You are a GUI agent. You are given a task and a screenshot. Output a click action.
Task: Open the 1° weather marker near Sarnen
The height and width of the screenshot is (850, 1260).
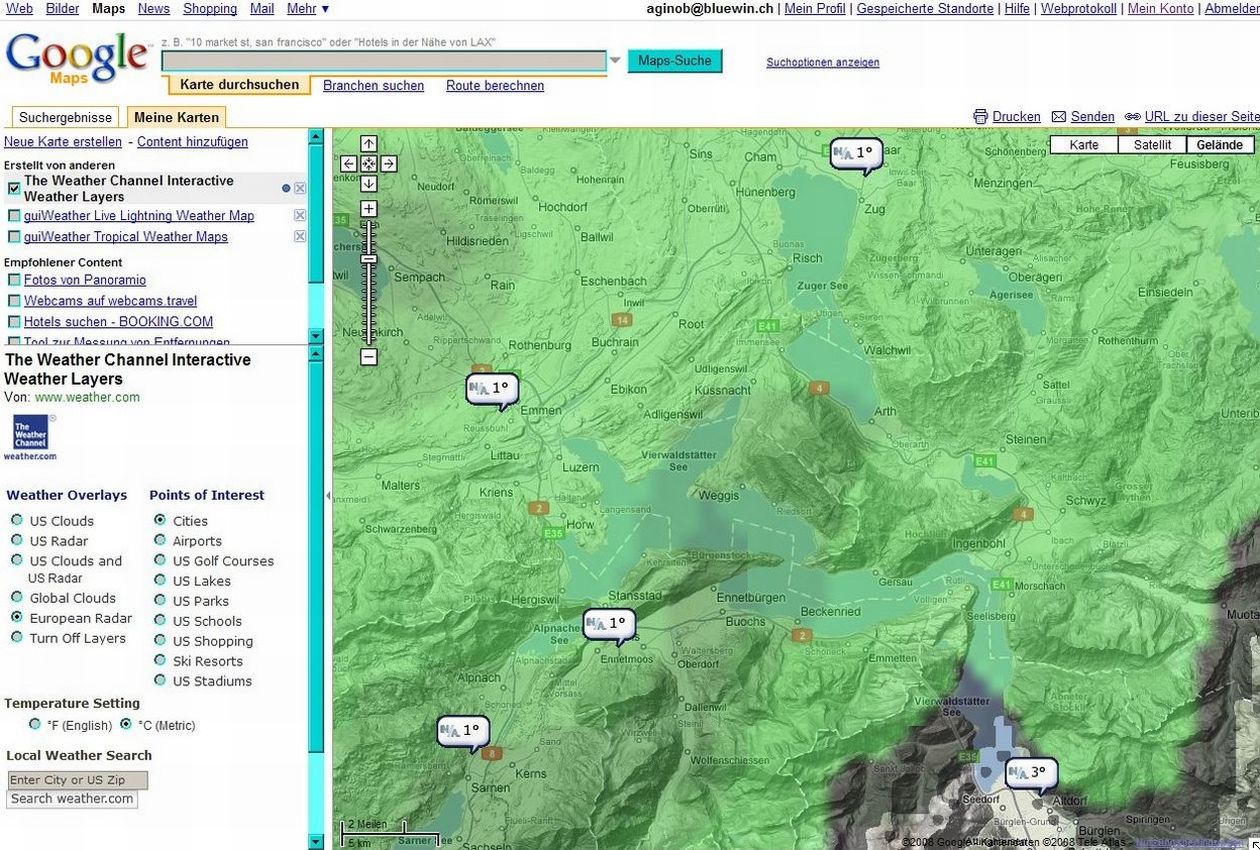pyautogui.click(x=463, y=732)
